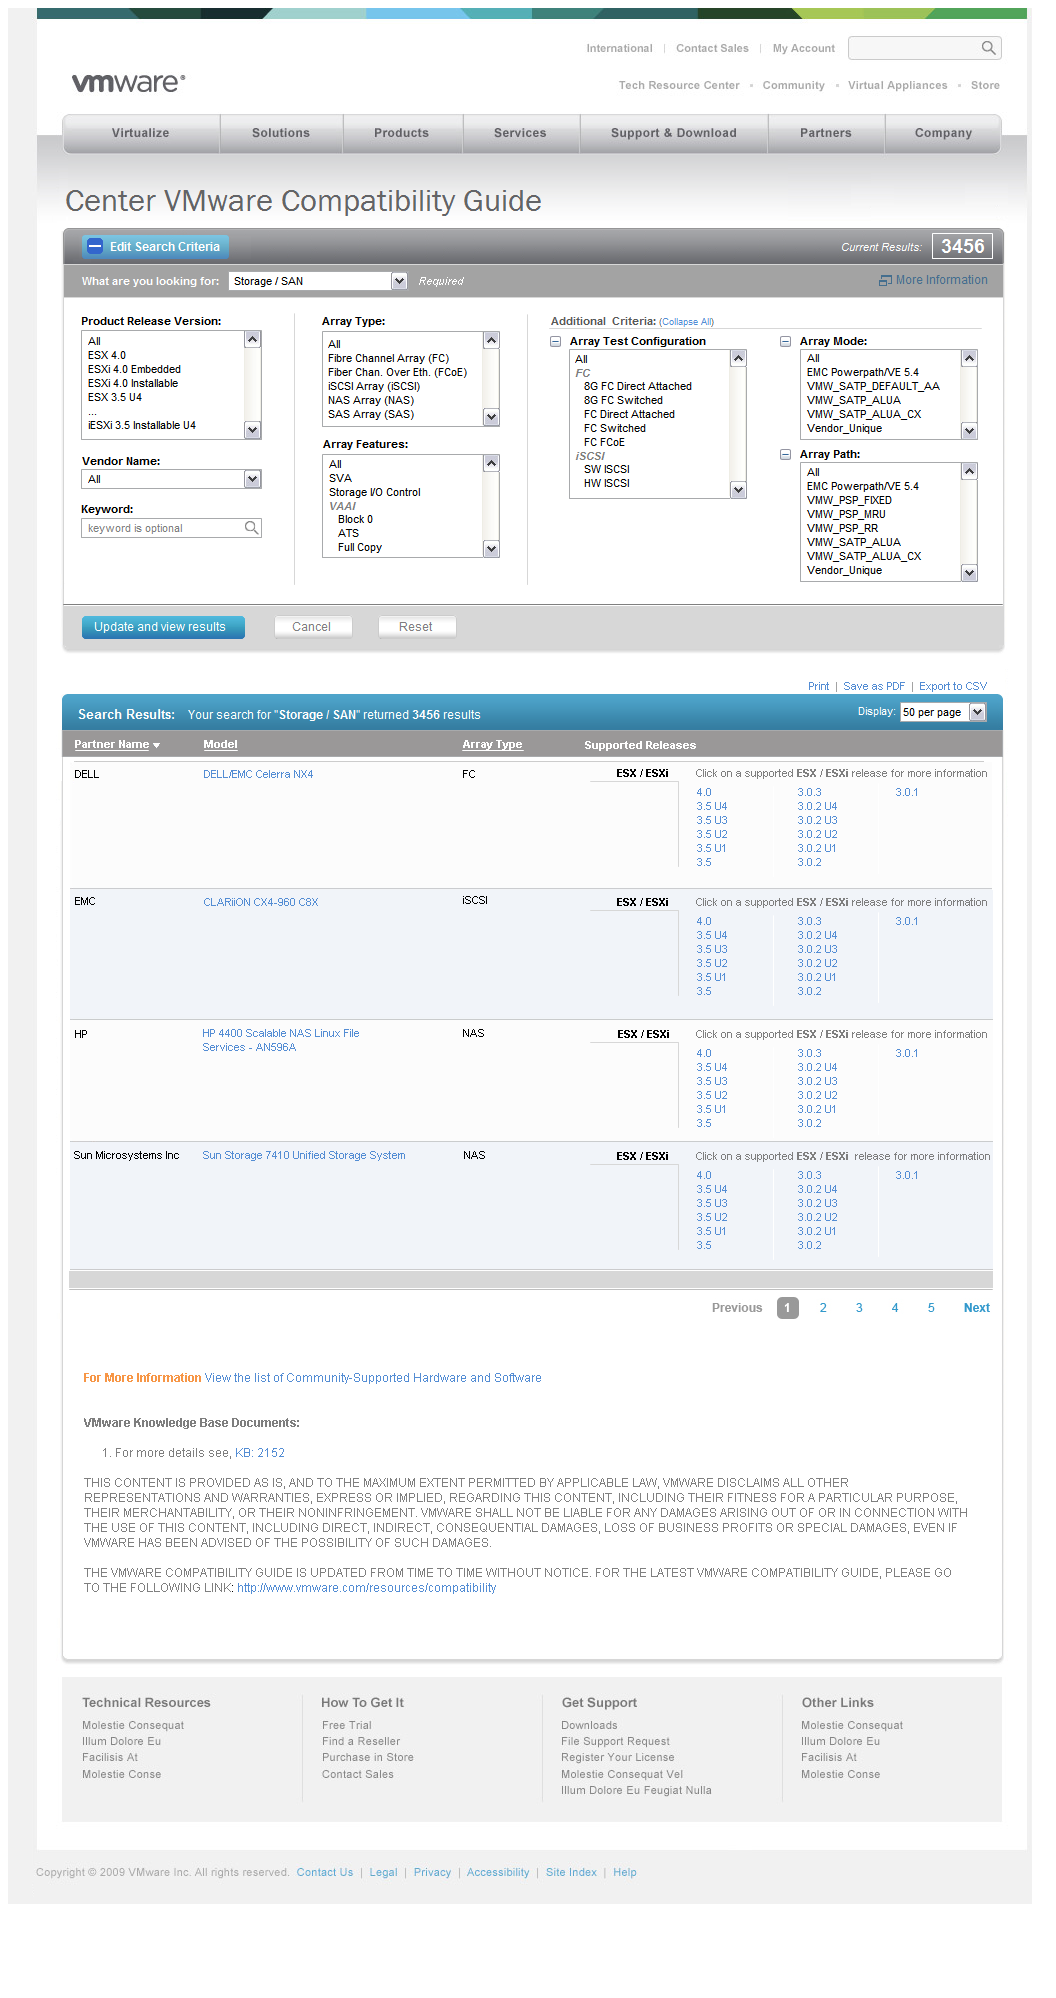The height and width of the screenshot is (1998, 1056).
Task: Open the Storage / SAN dropdown
Action: [399, 281]
